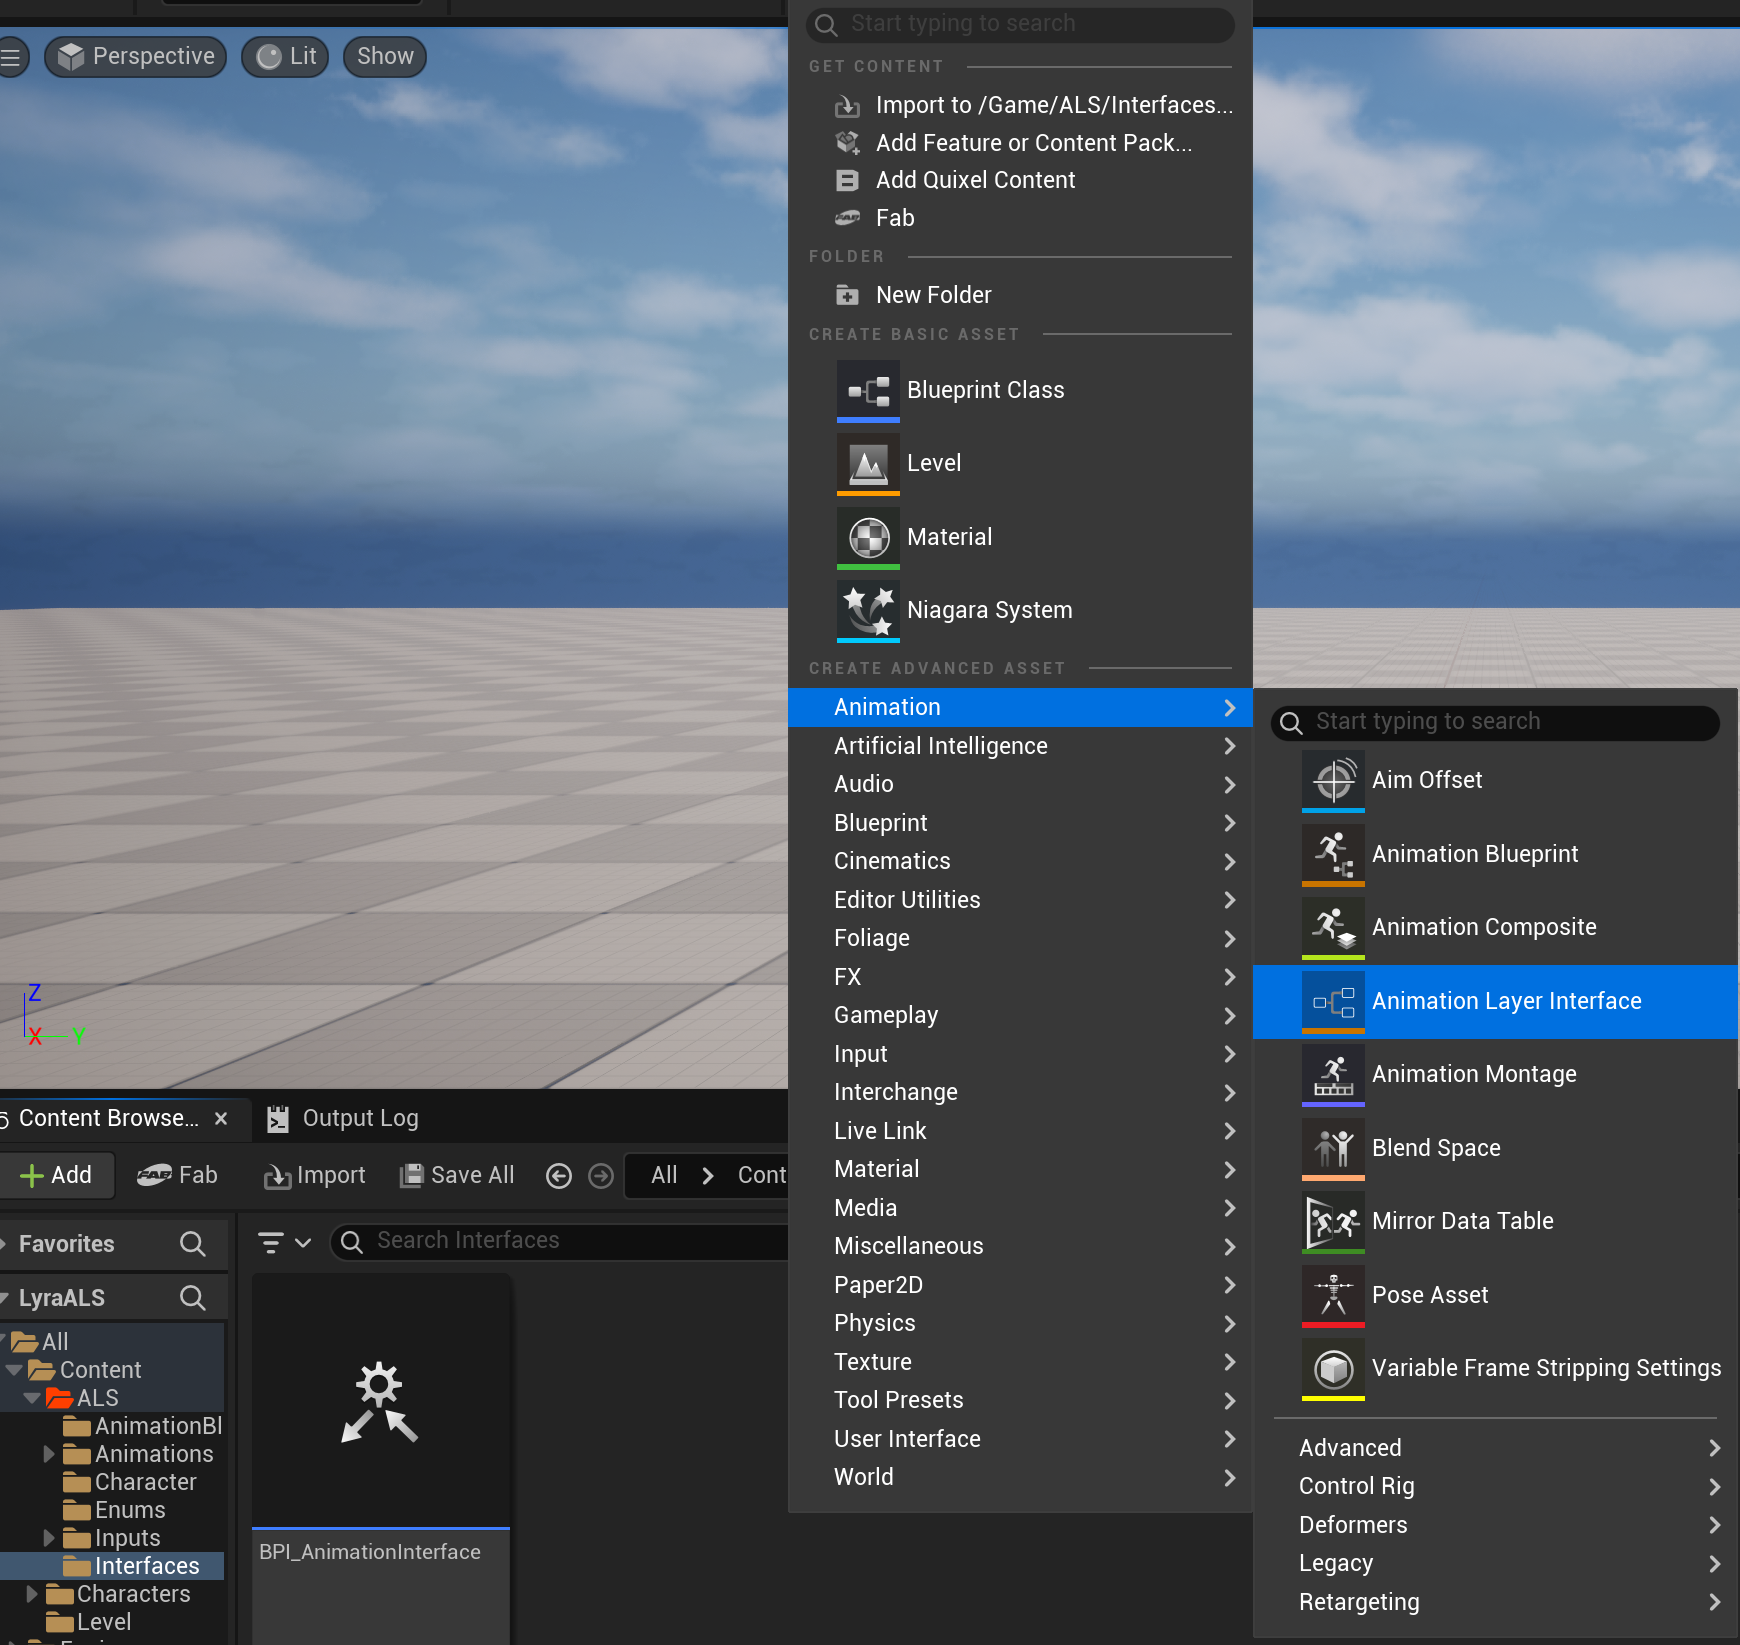
Task: Open the Advanced animation submenu
Action: point(1496,1448)
